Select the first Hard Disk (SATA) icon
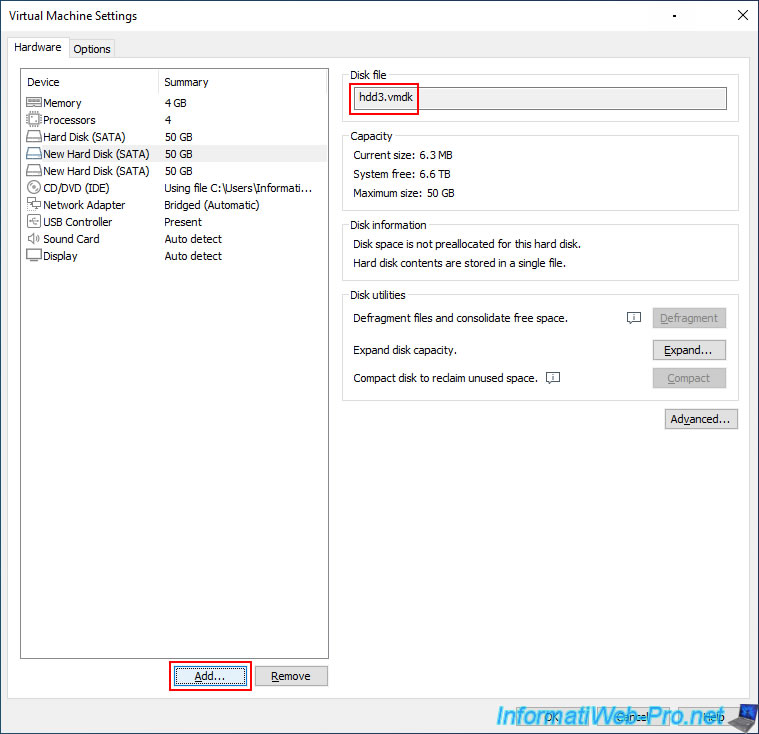The image size is (759, 734). 33,137
